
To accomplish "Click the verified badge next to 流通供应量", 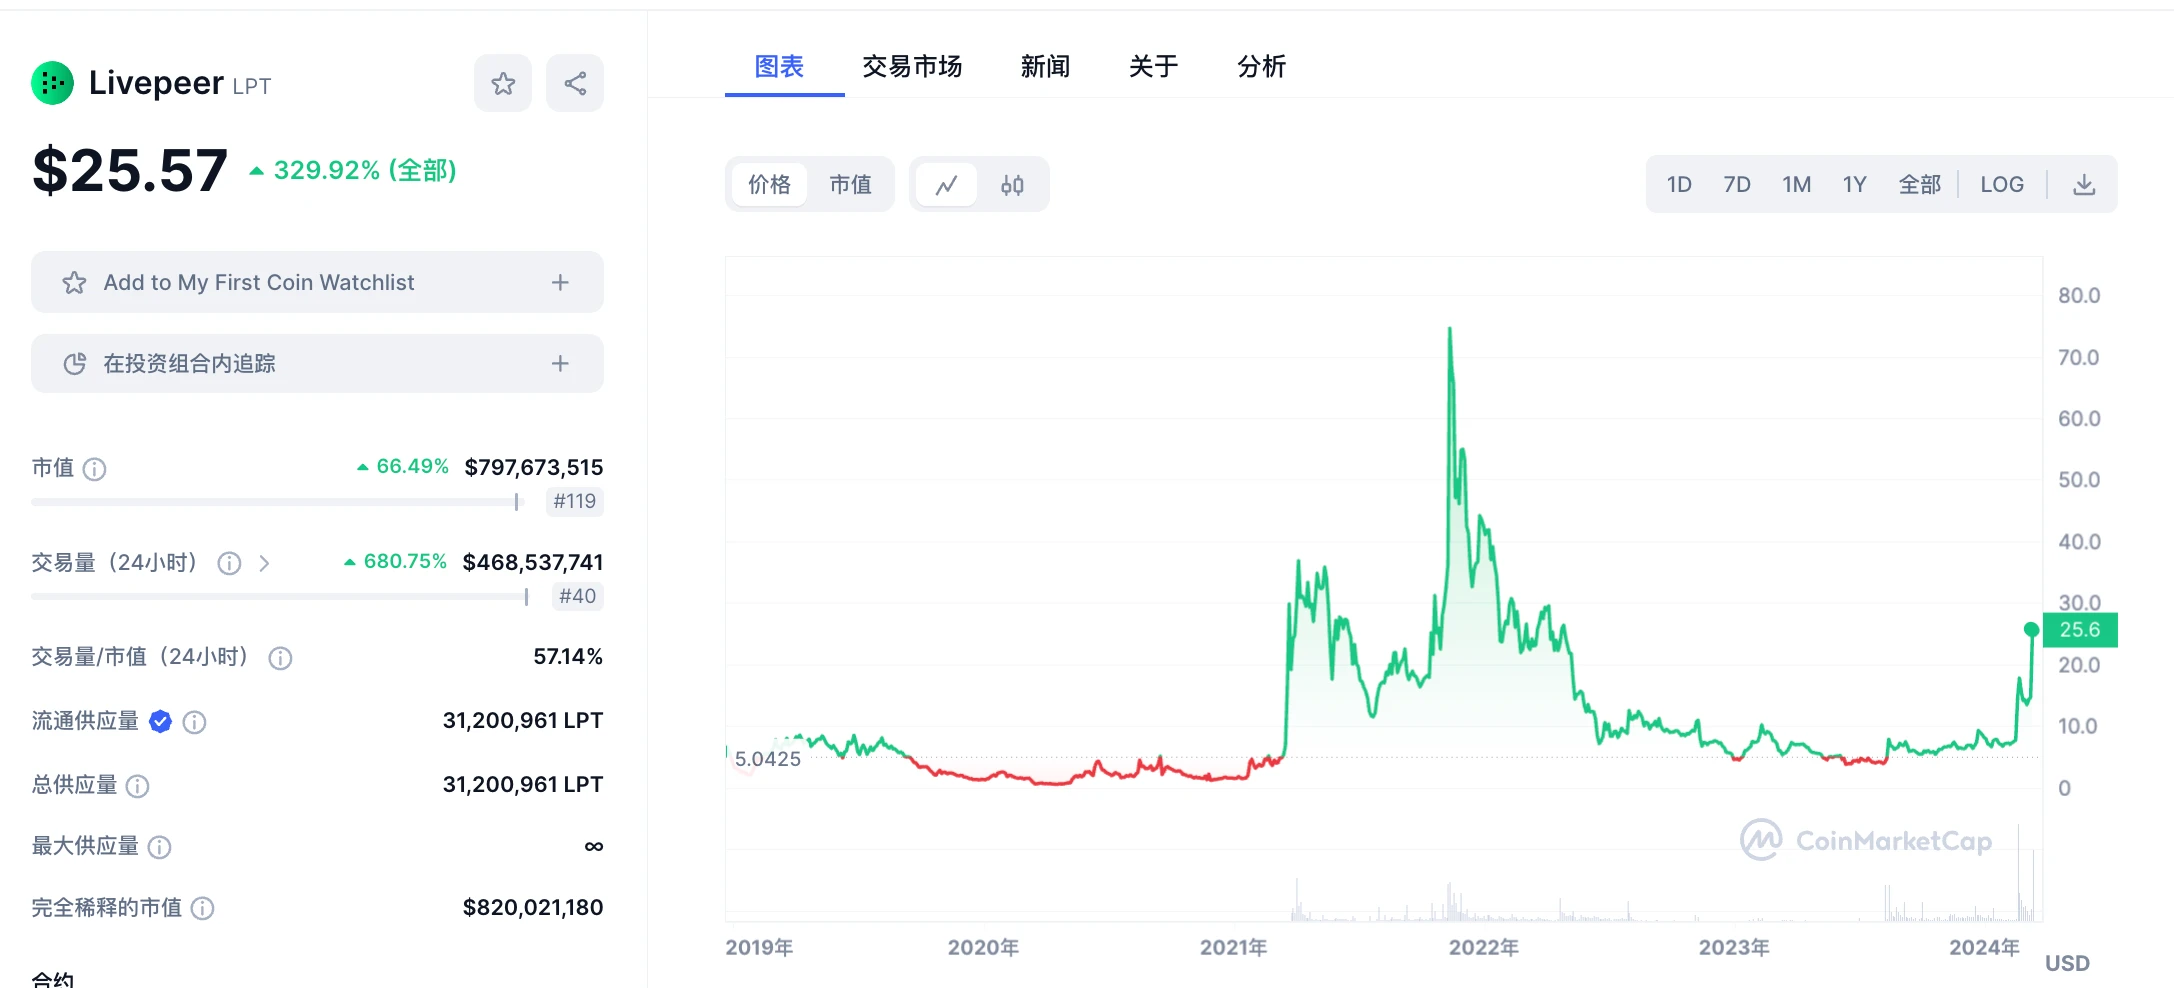I will (160, 721).
